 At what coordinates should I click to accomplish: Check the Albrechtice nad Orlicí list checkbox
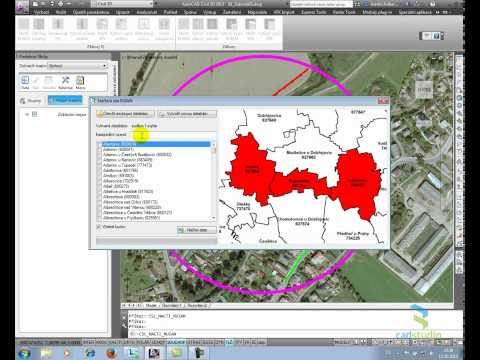point(99,202)
